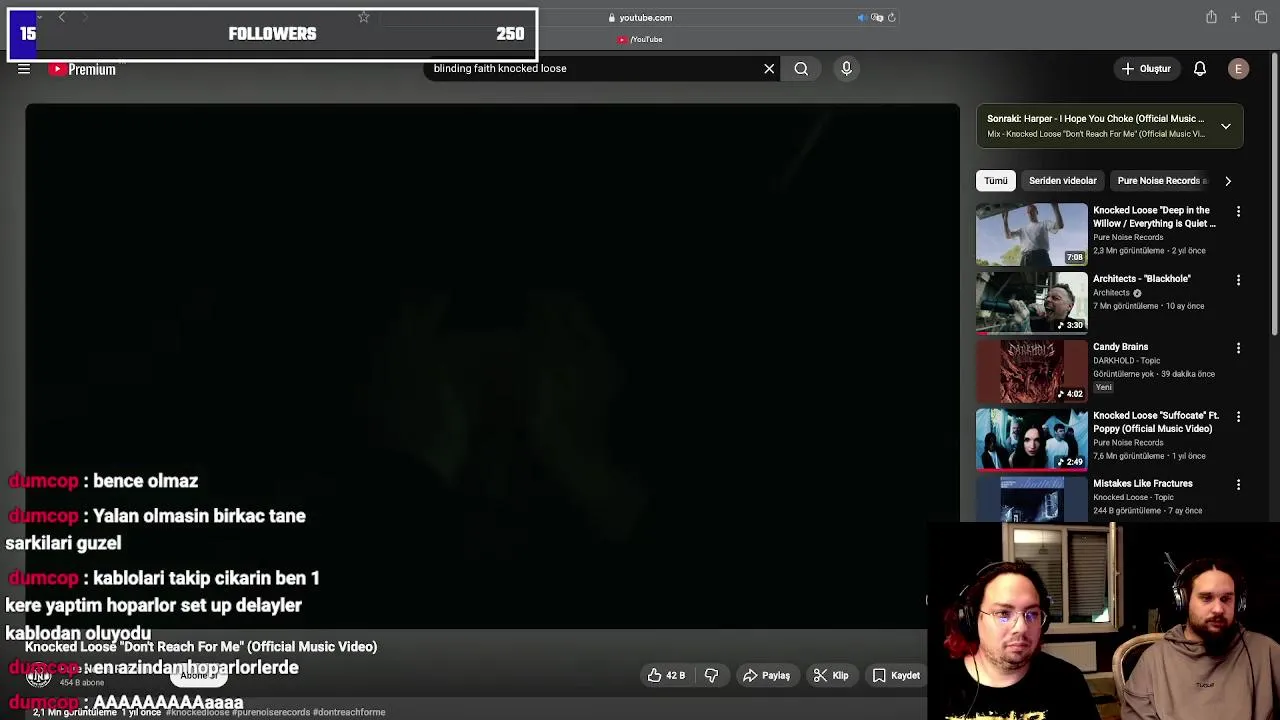Reload the page in the address bar
1280x720 pixels.
(x=892, y=17)
